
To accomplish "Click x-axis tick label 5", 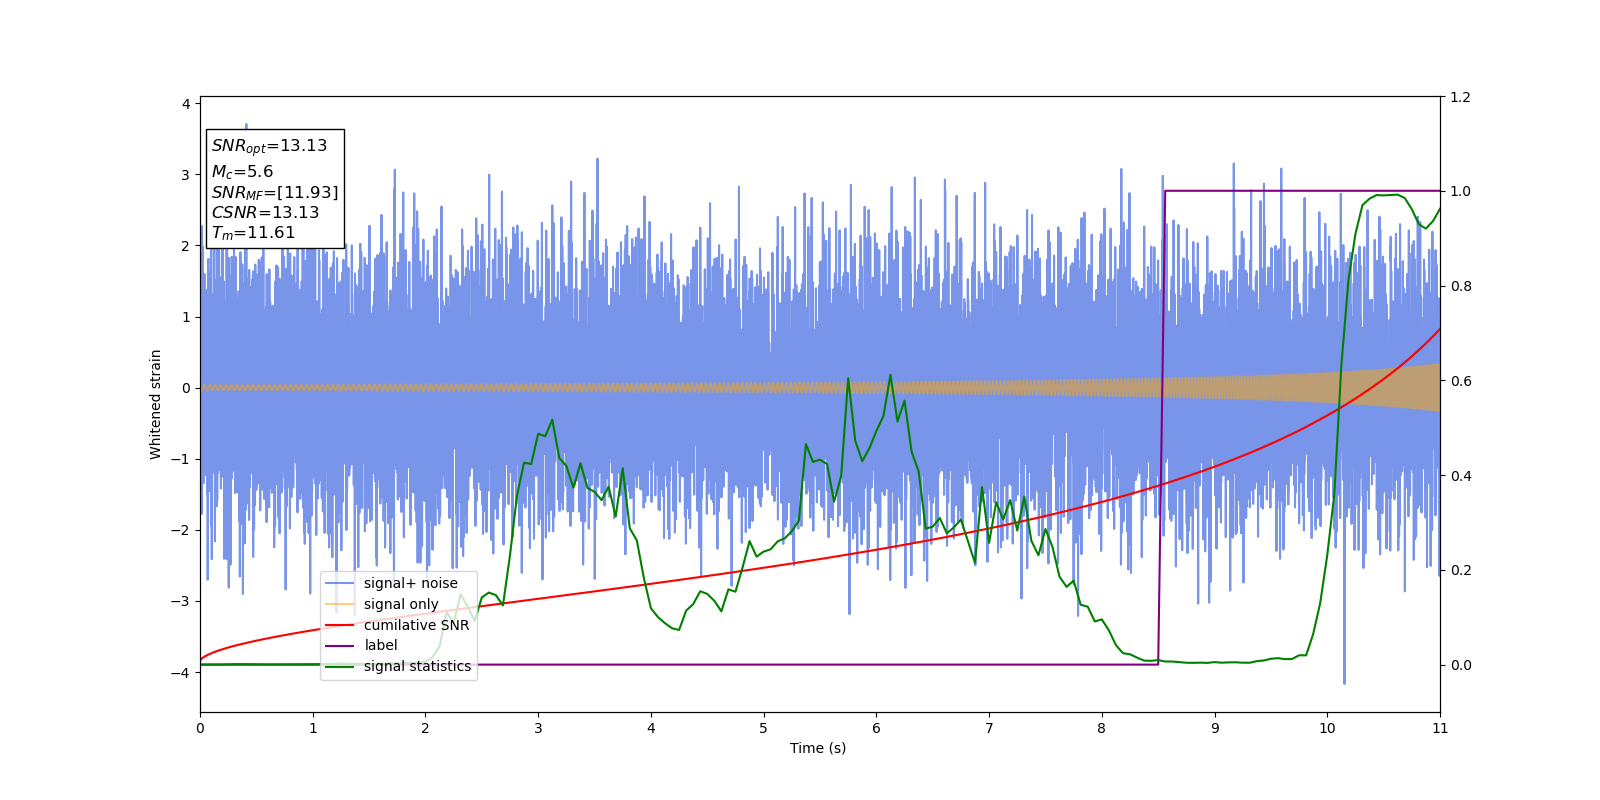I will [x=764, y=728].
